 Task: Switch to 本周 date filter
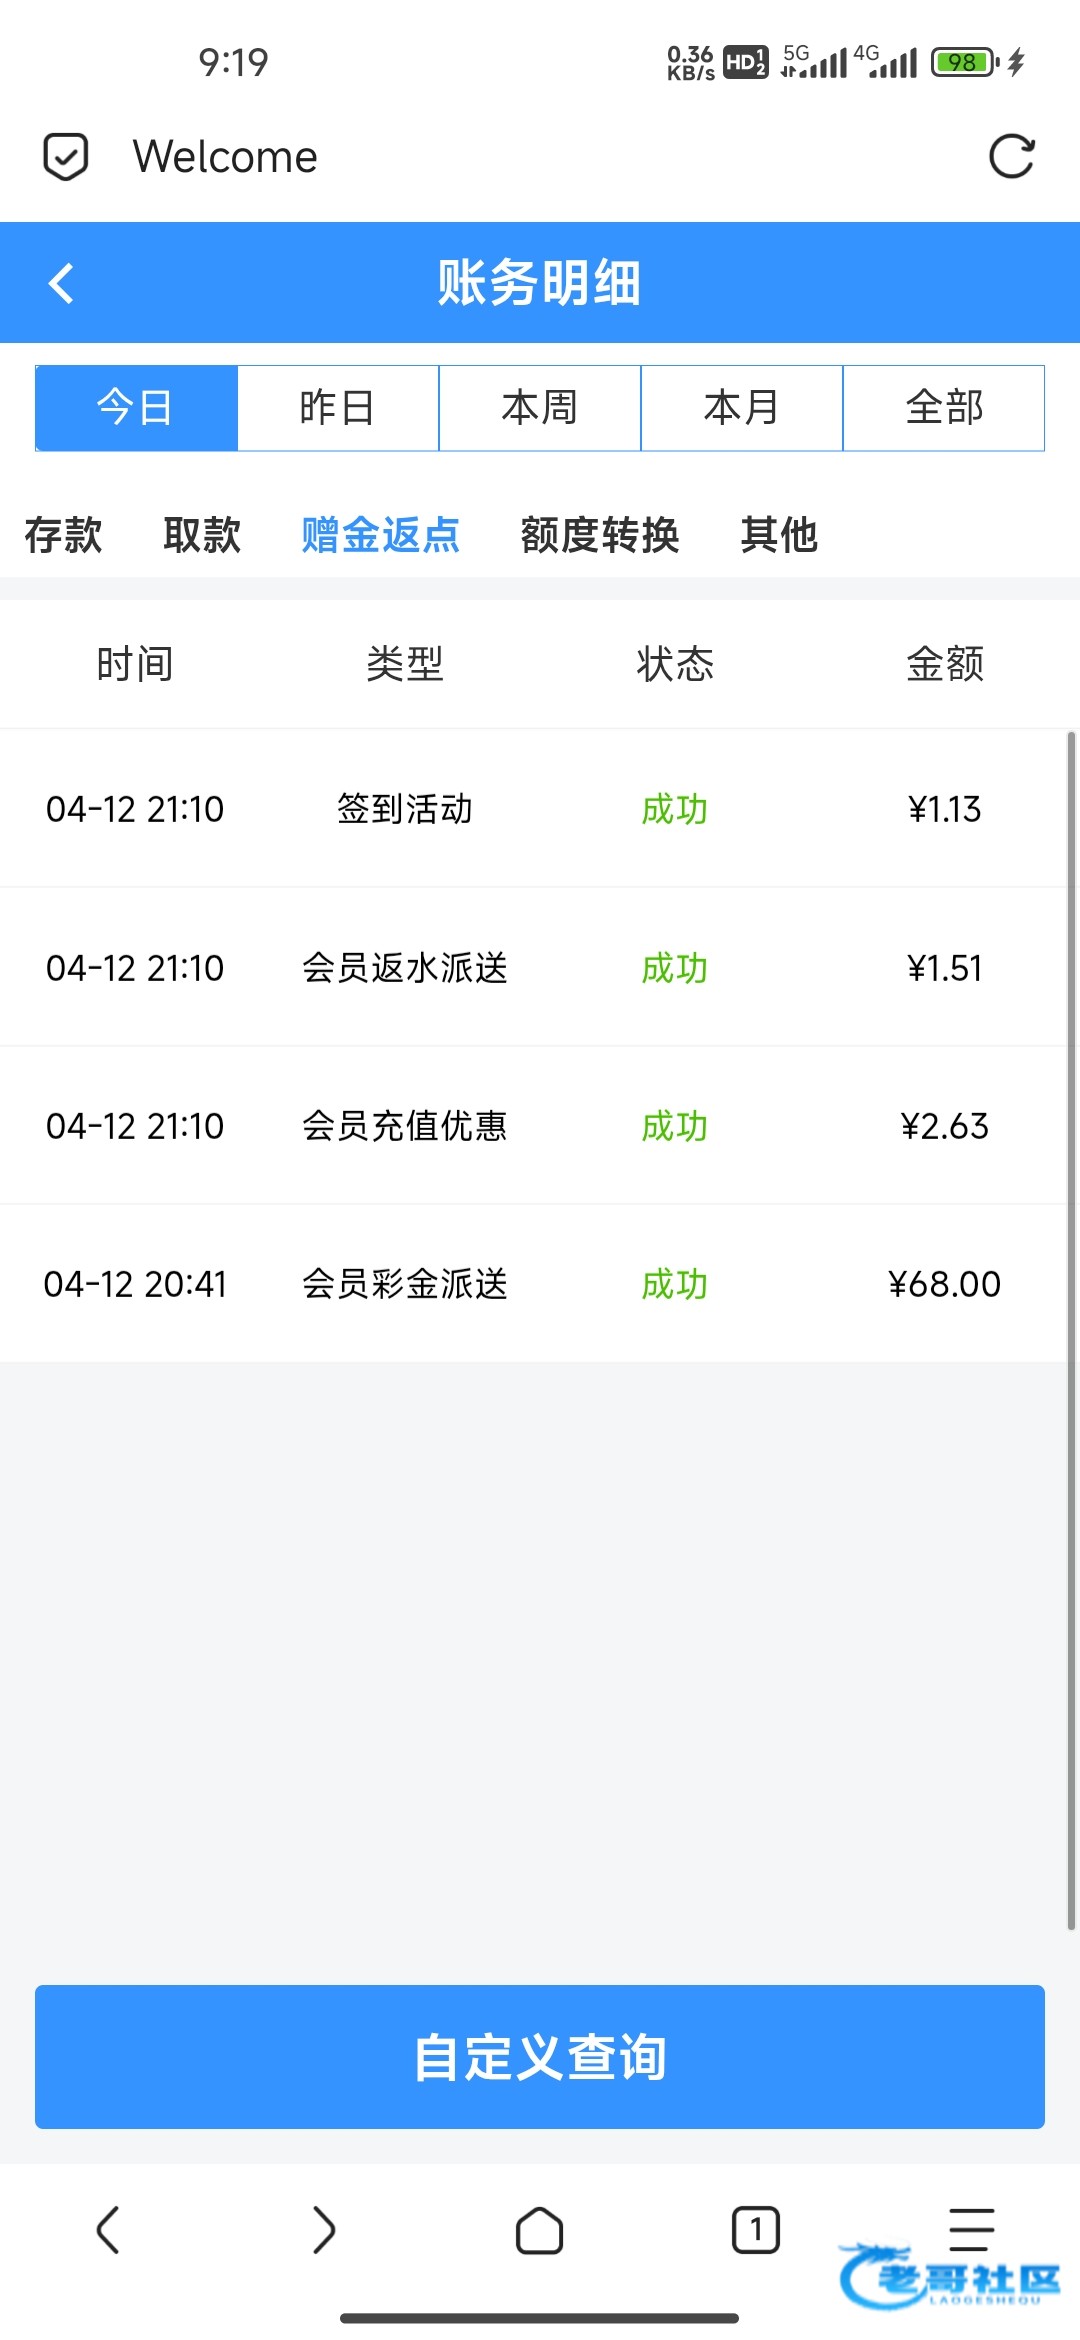tap(540, 408)
